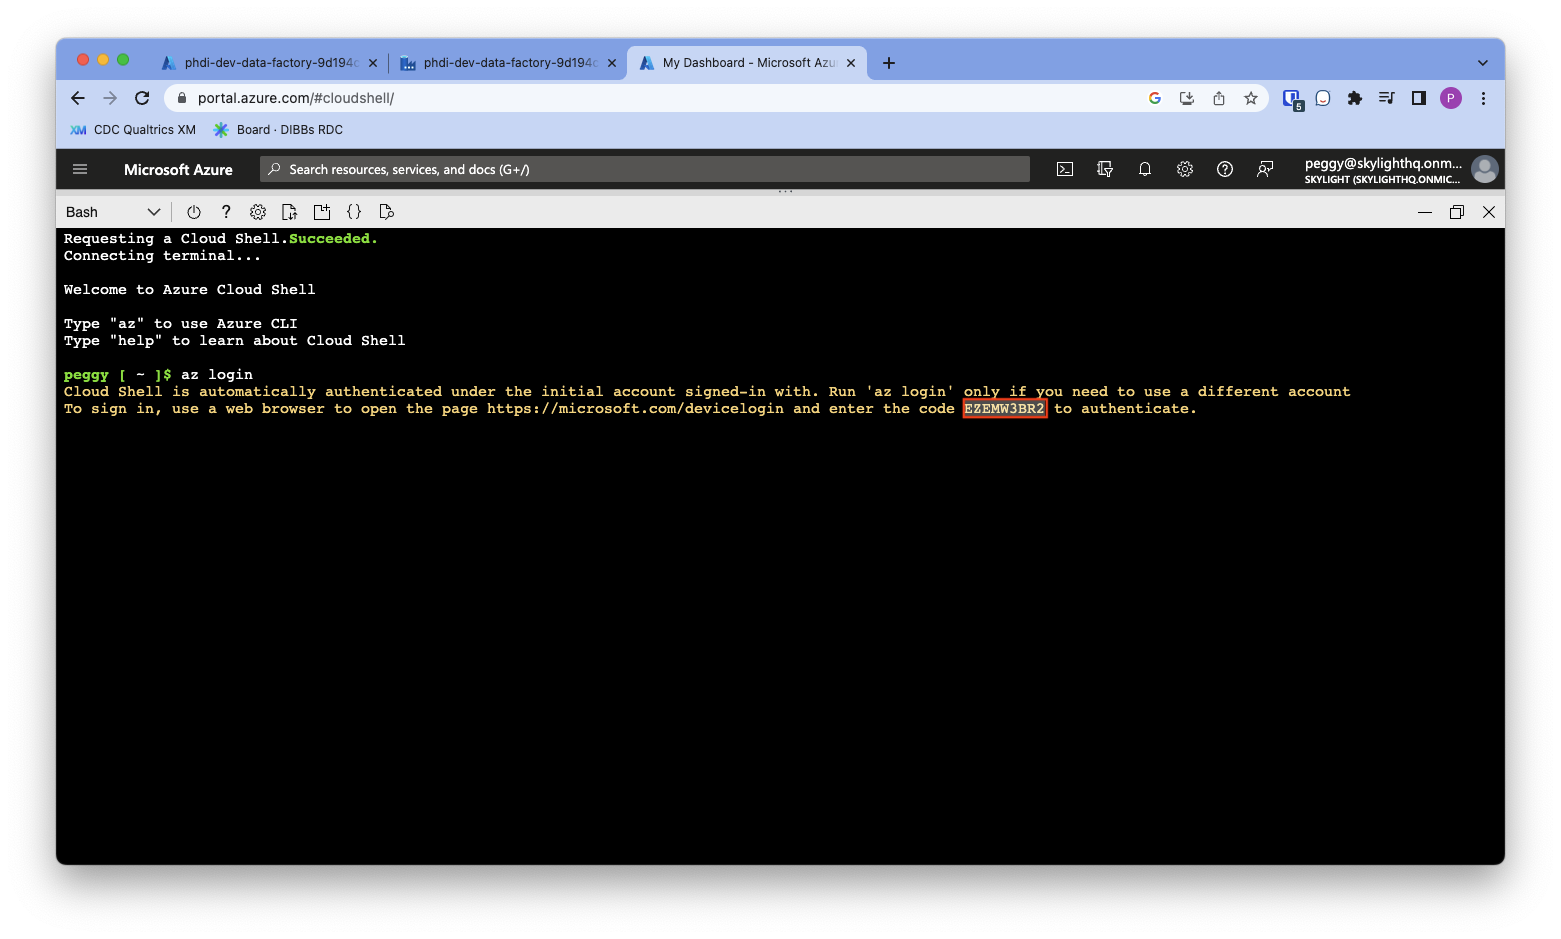Click the green Succeeded status text
The height and width of the screenshot is (939, 1561).
[333, 239]
